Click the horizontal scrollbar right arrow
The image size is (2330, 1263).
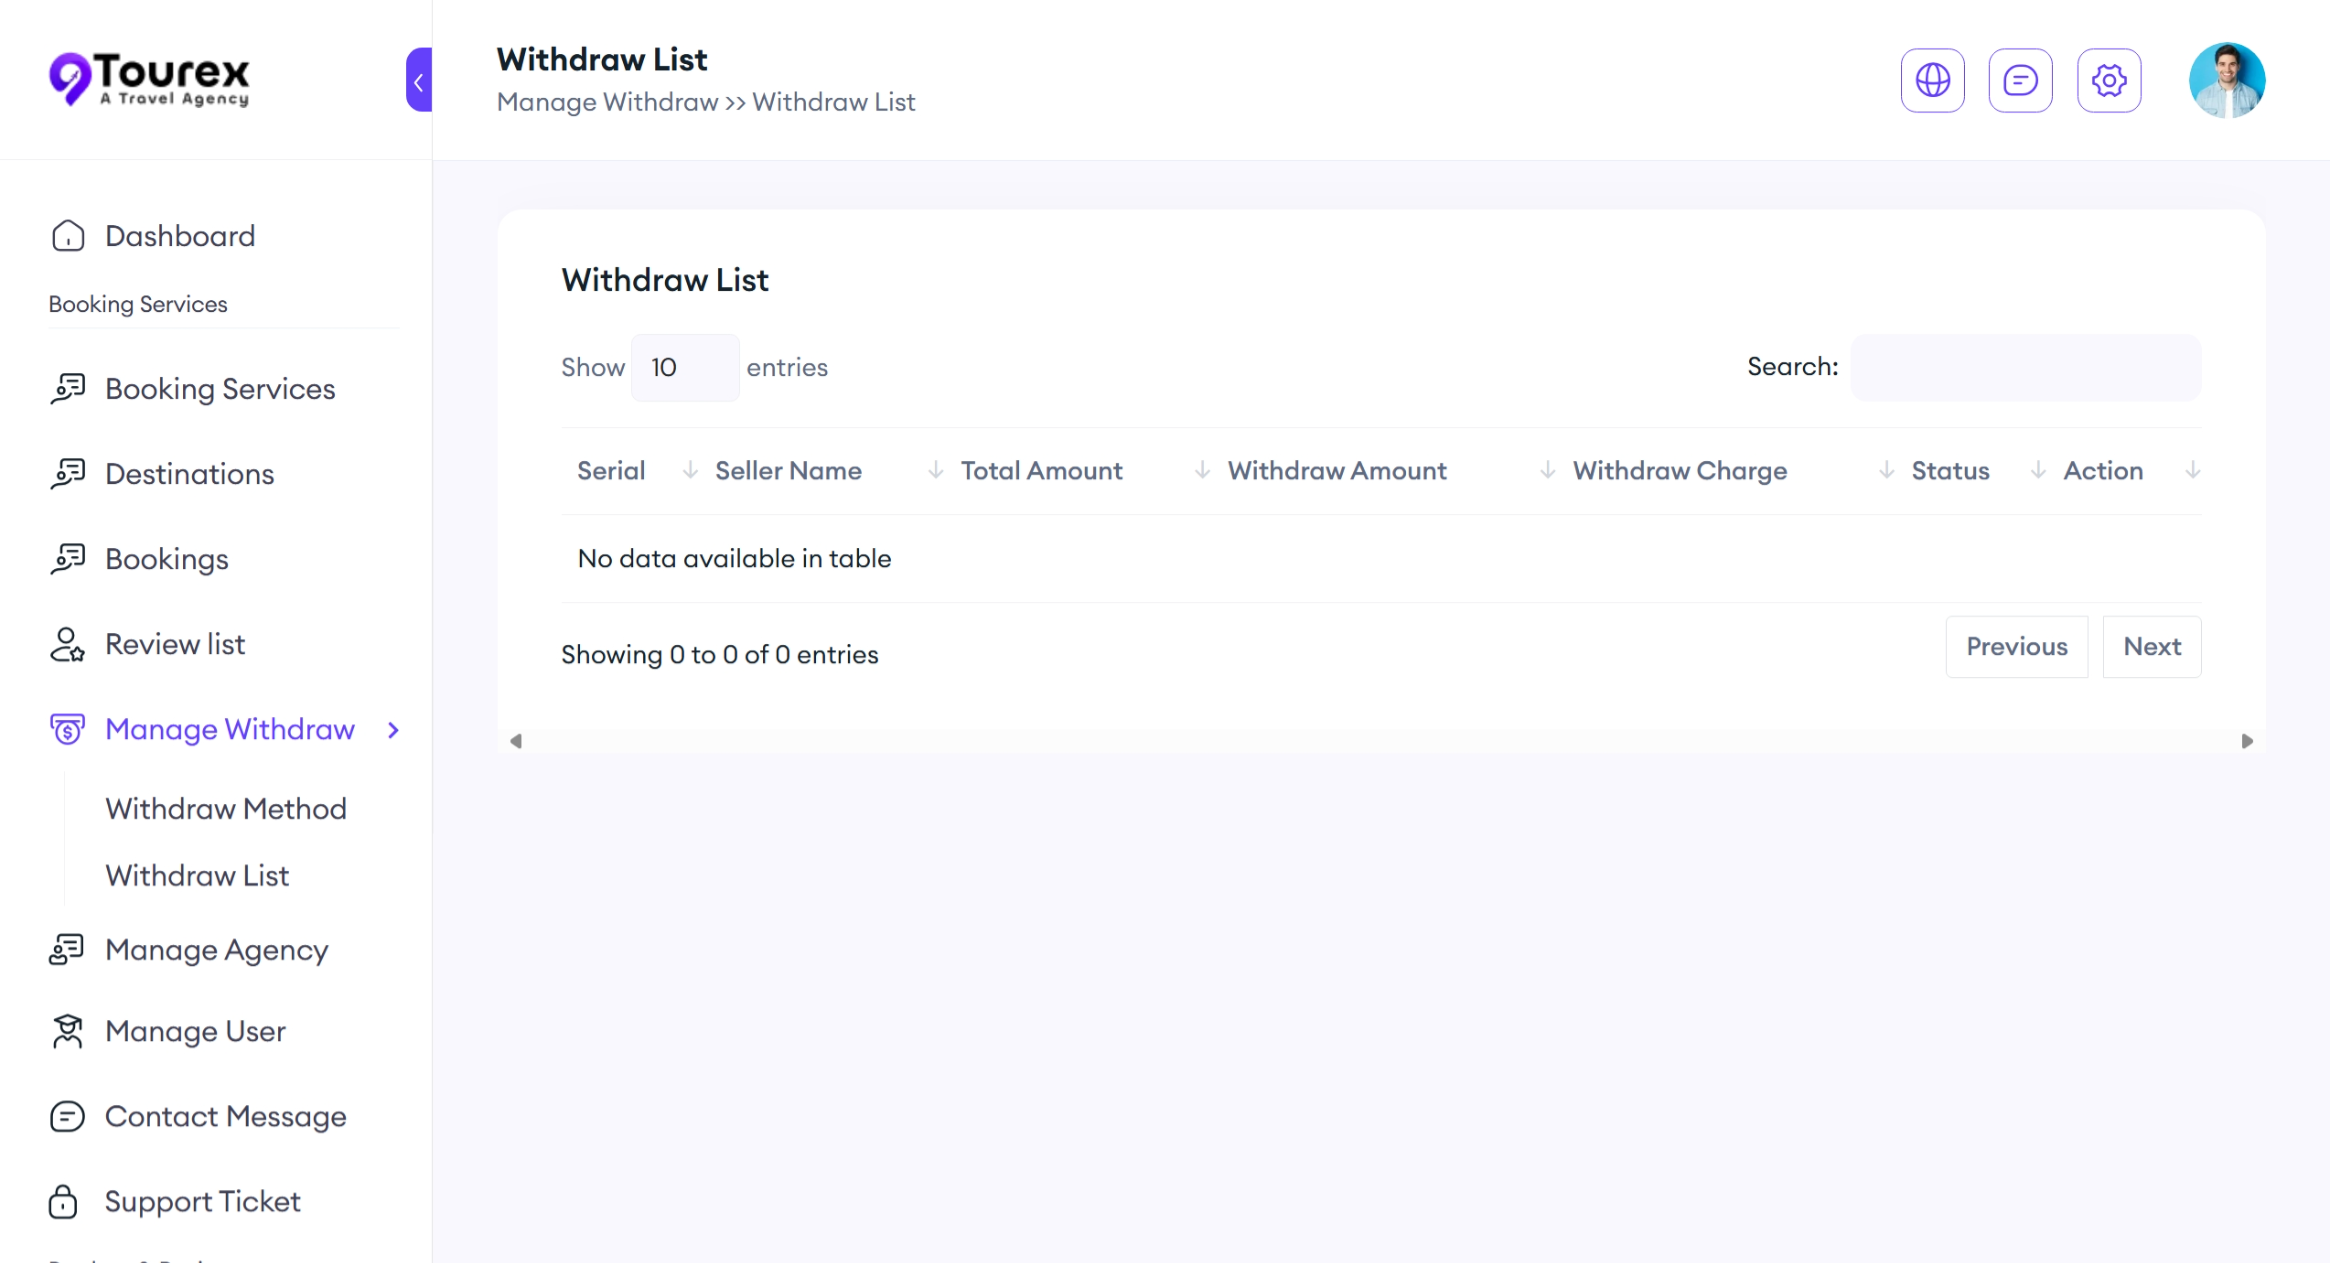pos(2247,741)
